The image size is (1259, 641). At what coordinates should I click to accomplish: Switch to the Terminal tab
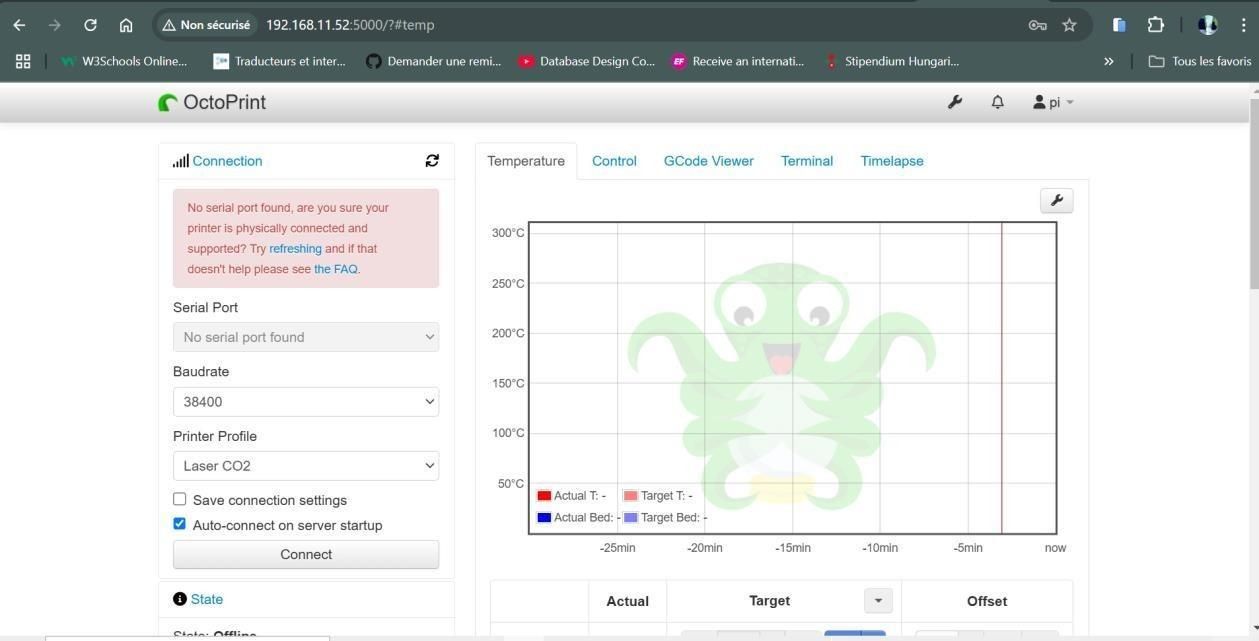pos(807,161)
